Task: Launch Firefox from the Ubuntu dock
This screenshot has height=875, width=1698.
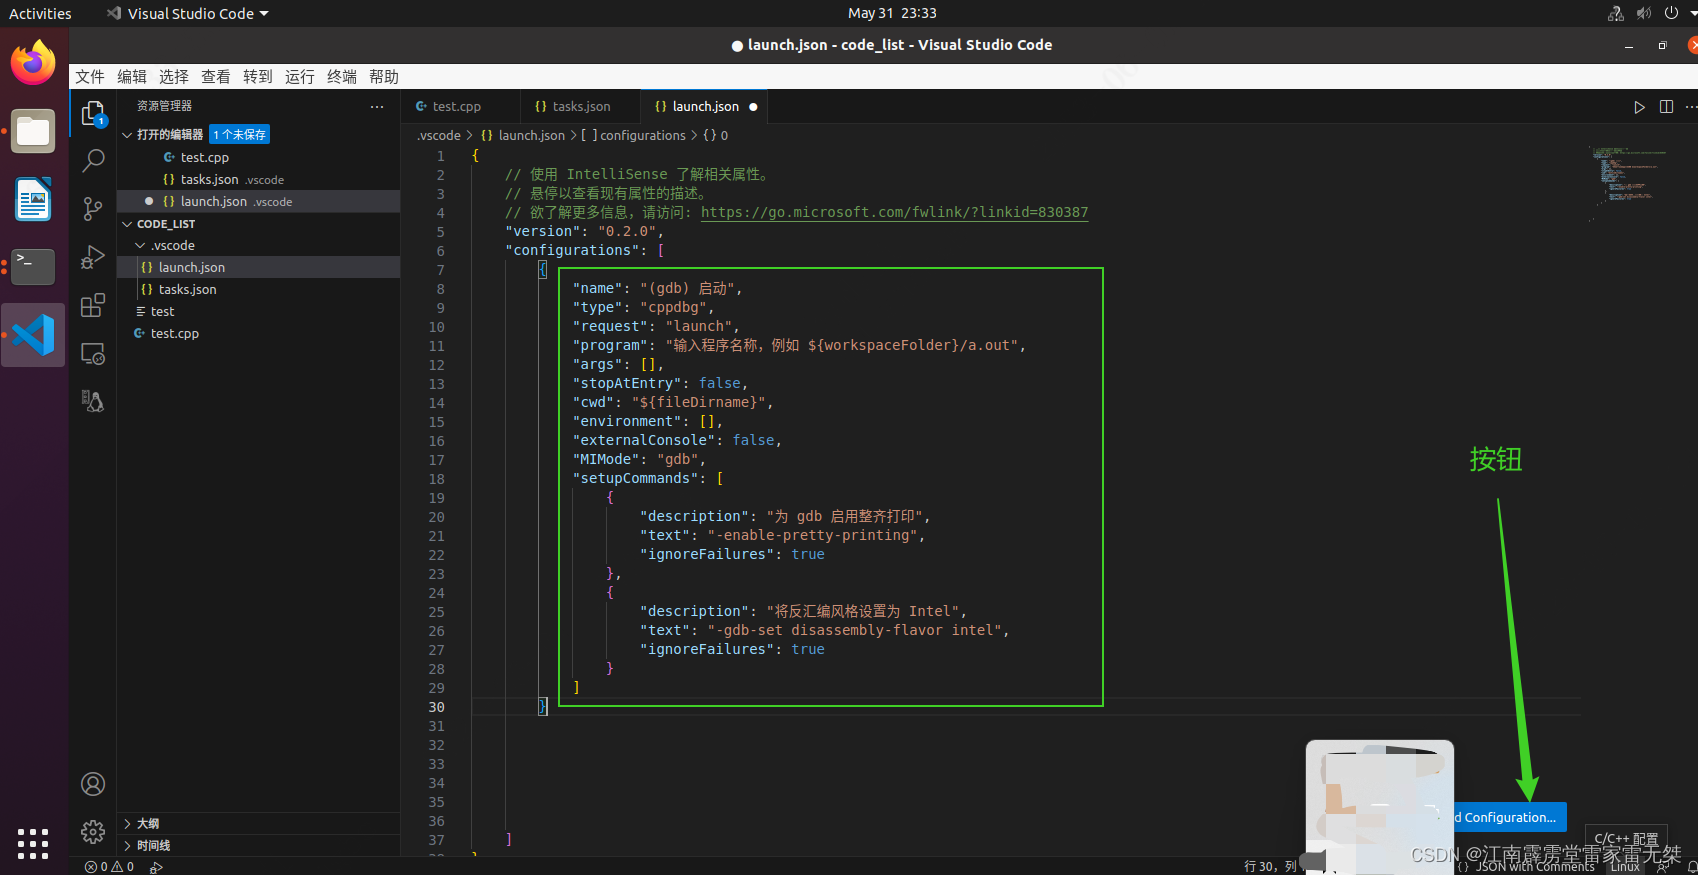Action: (x=33, y=63)
